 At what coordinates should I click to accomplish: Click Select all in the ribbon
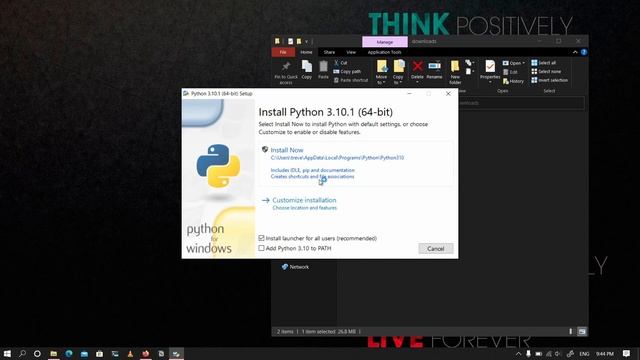(544, 63)
